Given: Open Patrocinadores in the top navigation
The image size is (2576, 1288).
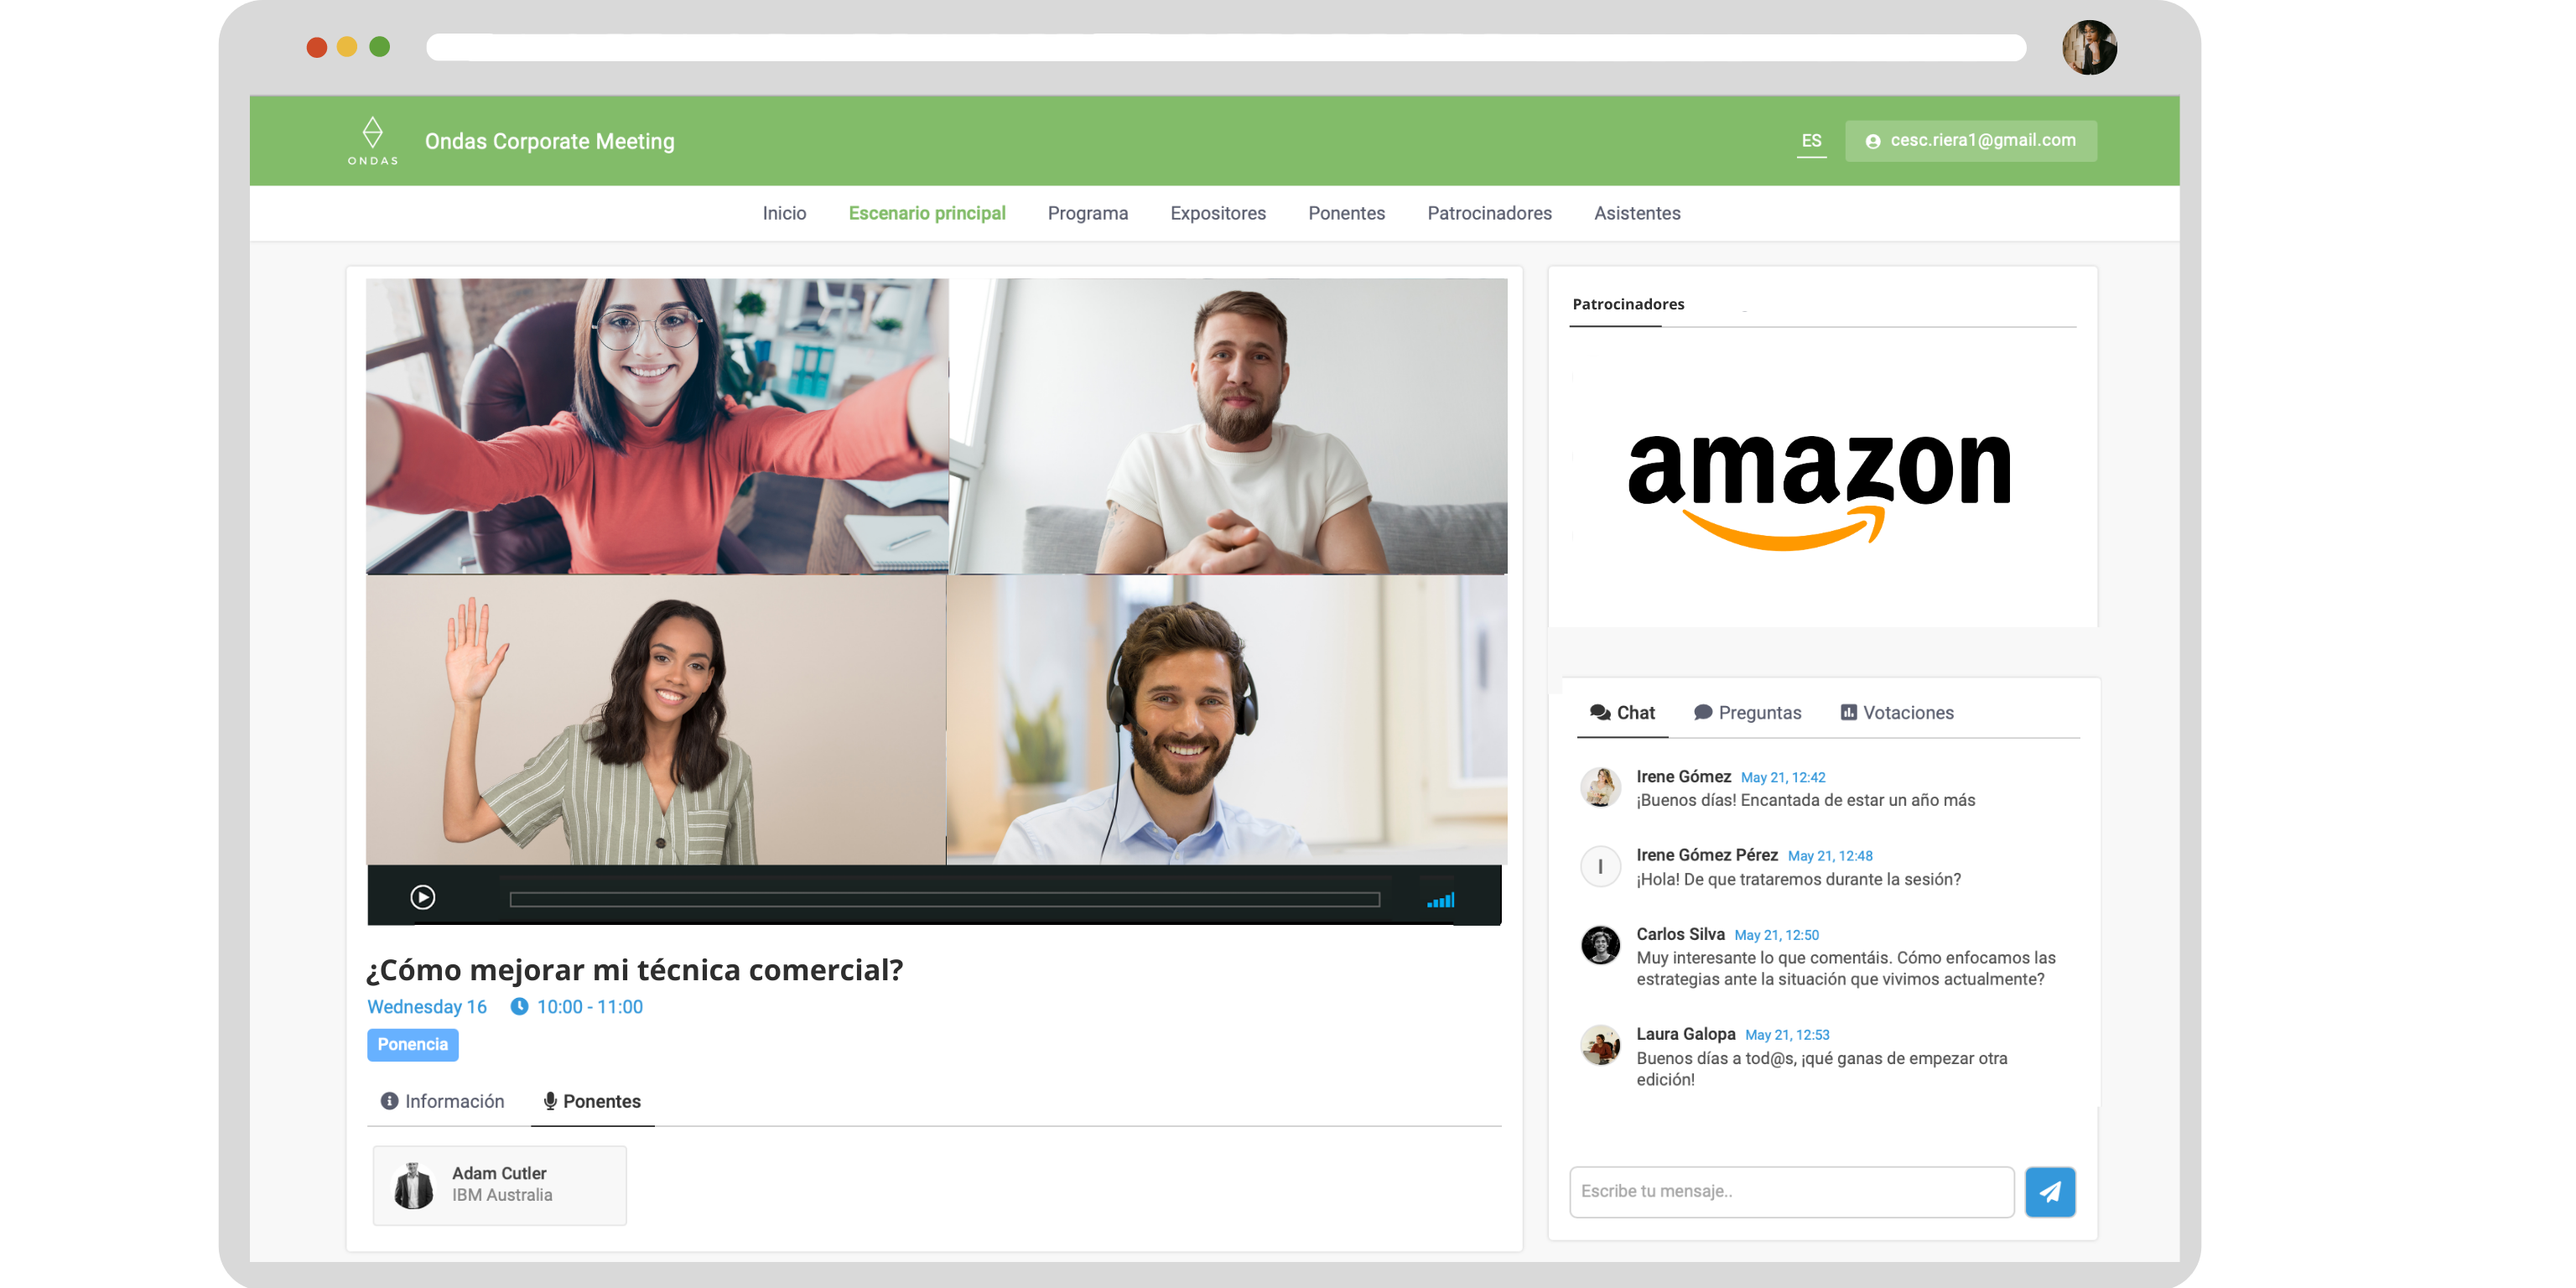Looking at the screenshot, I should pyautogui.click(x=1489, y=213).
